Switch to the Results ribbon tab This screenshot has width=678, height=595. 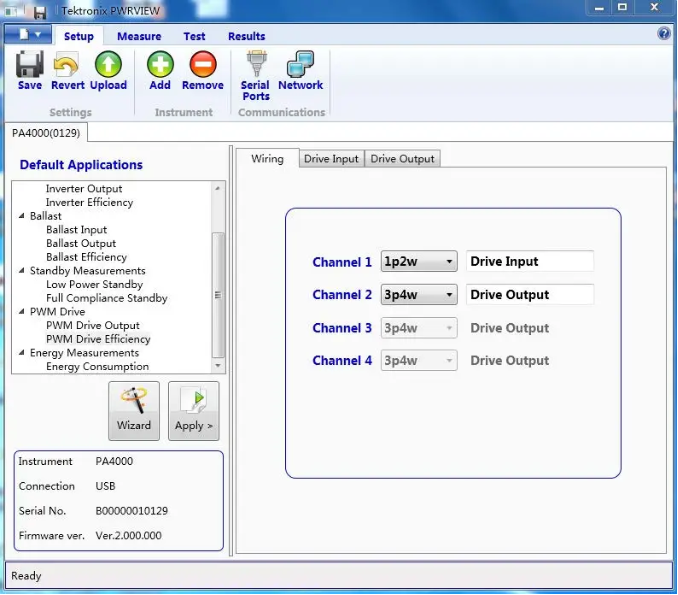click(246, 36)
